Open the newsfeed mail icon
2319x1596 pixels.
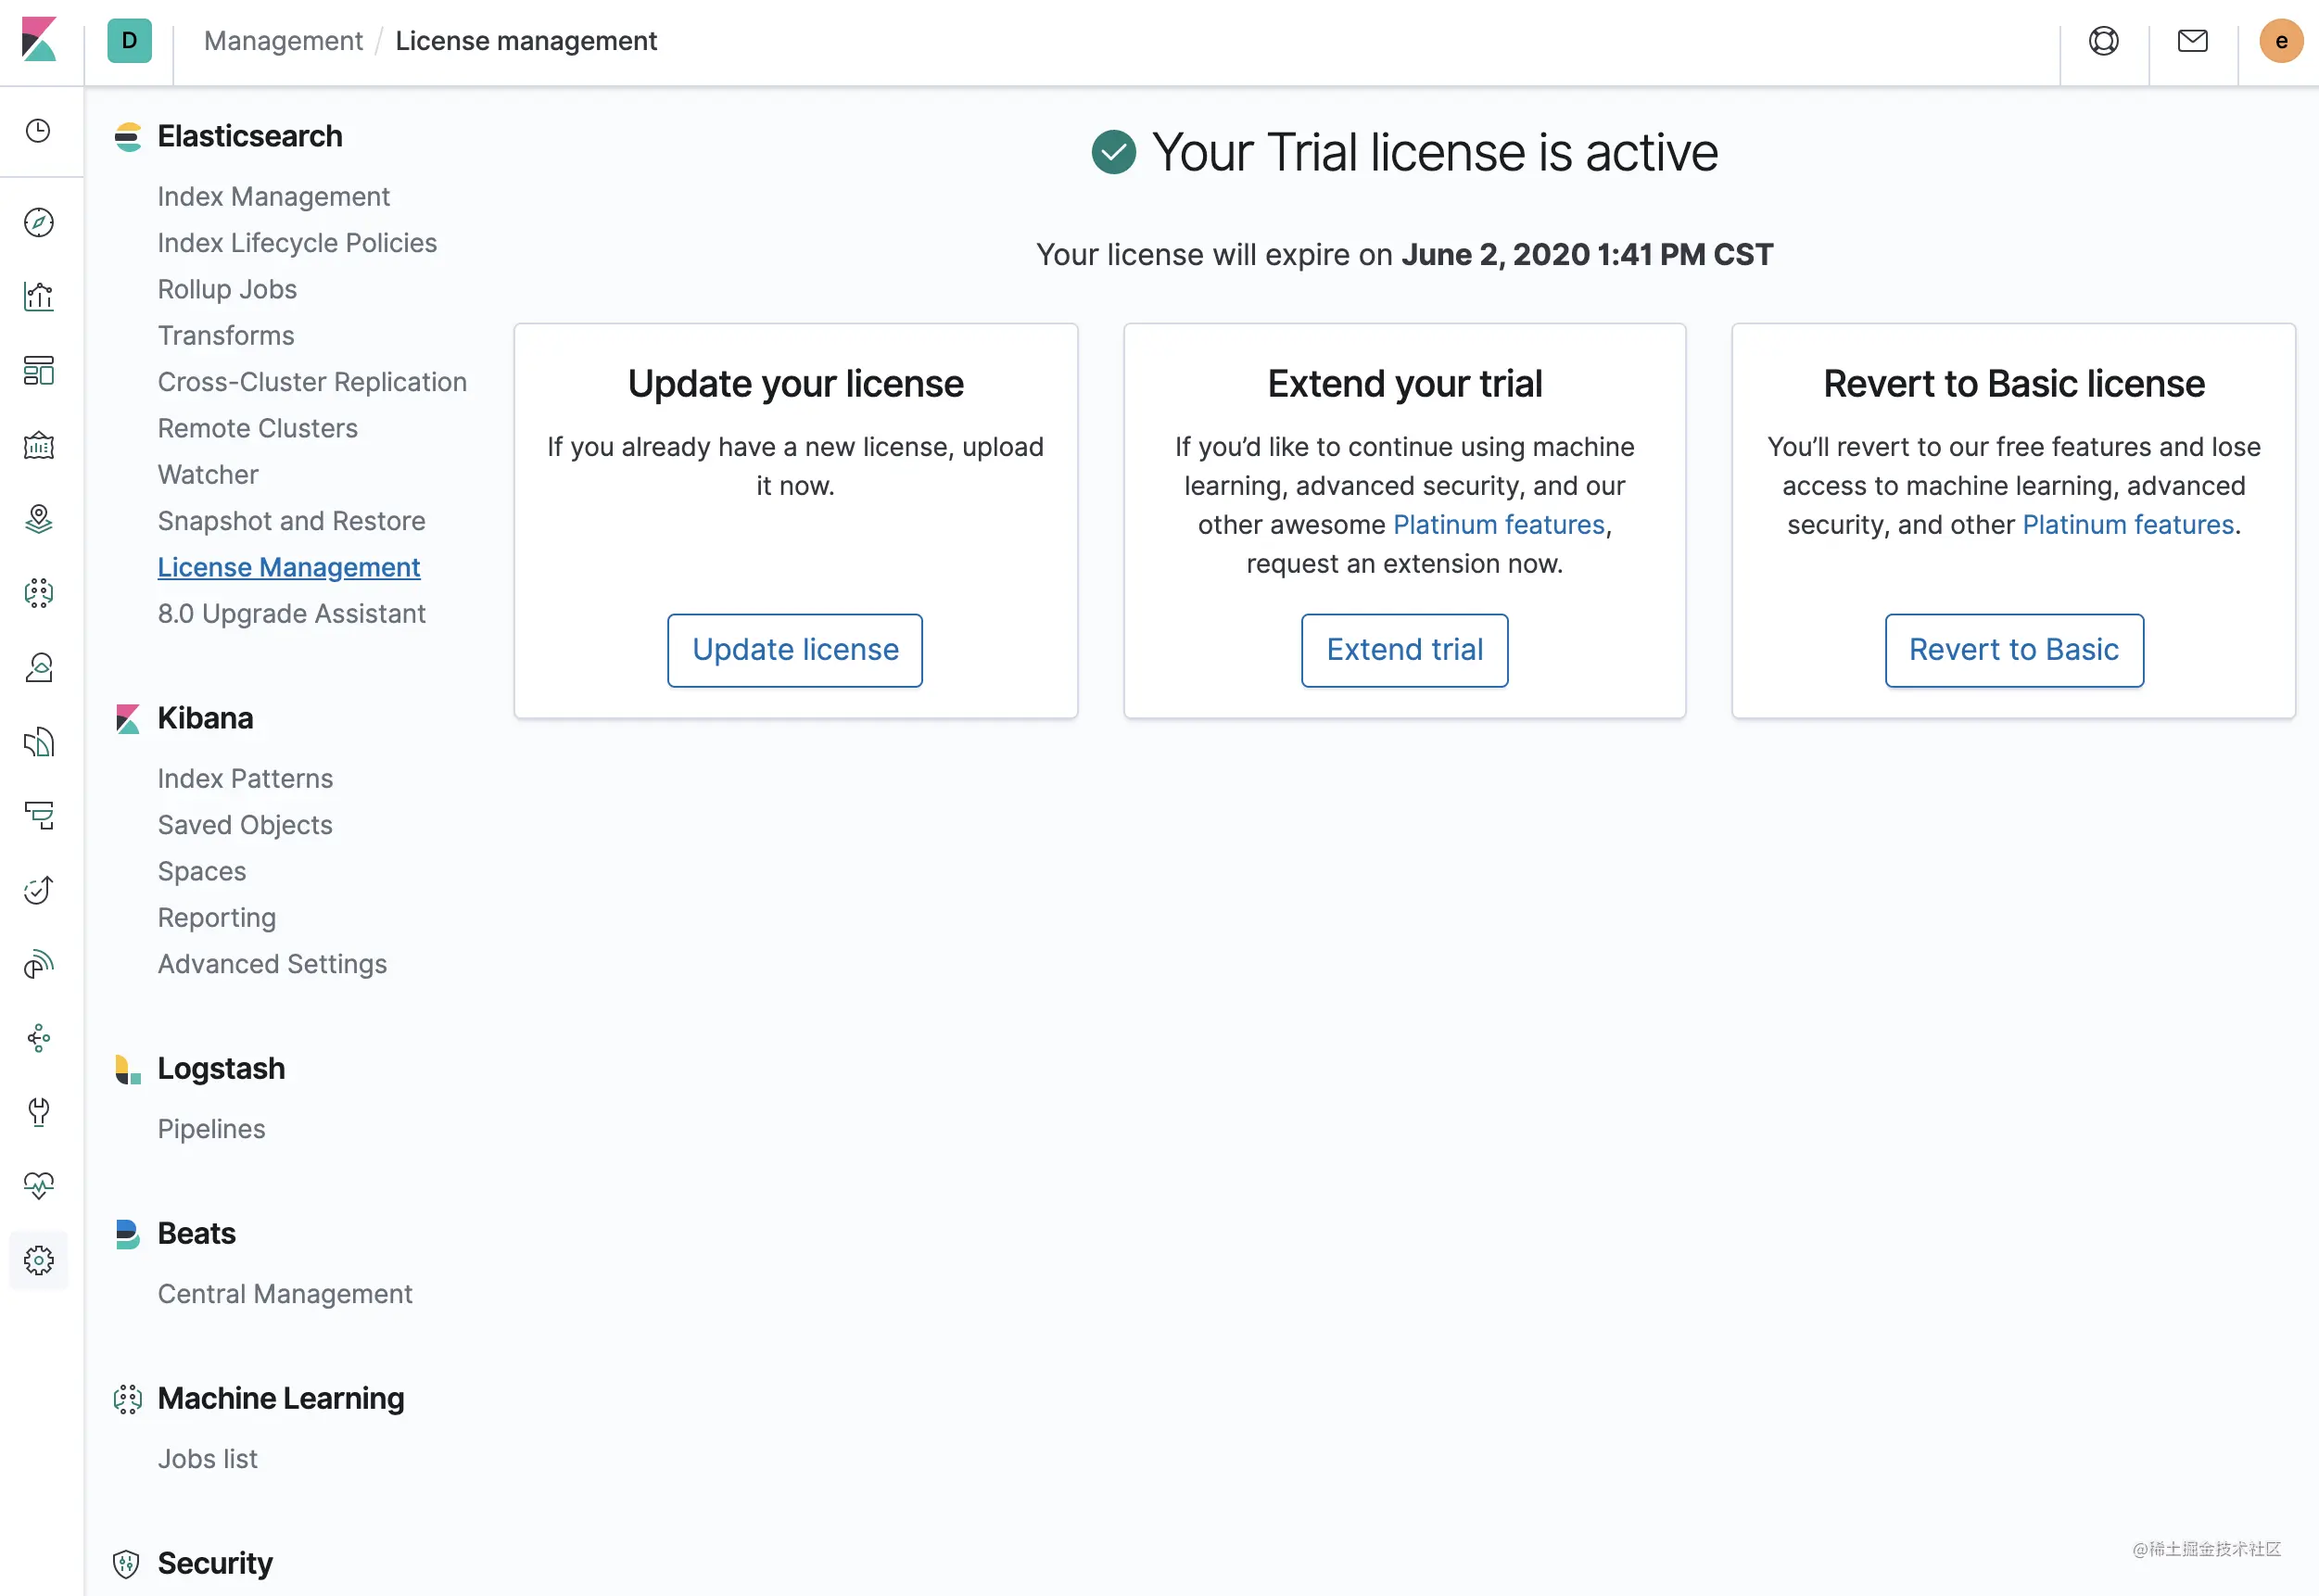pos(2192,41)
